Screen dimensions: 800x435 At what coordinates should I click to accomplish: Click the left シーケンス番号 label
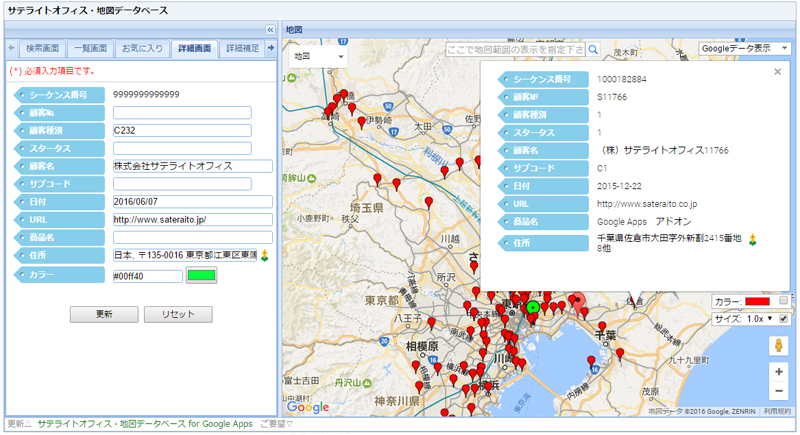[59, 95]
